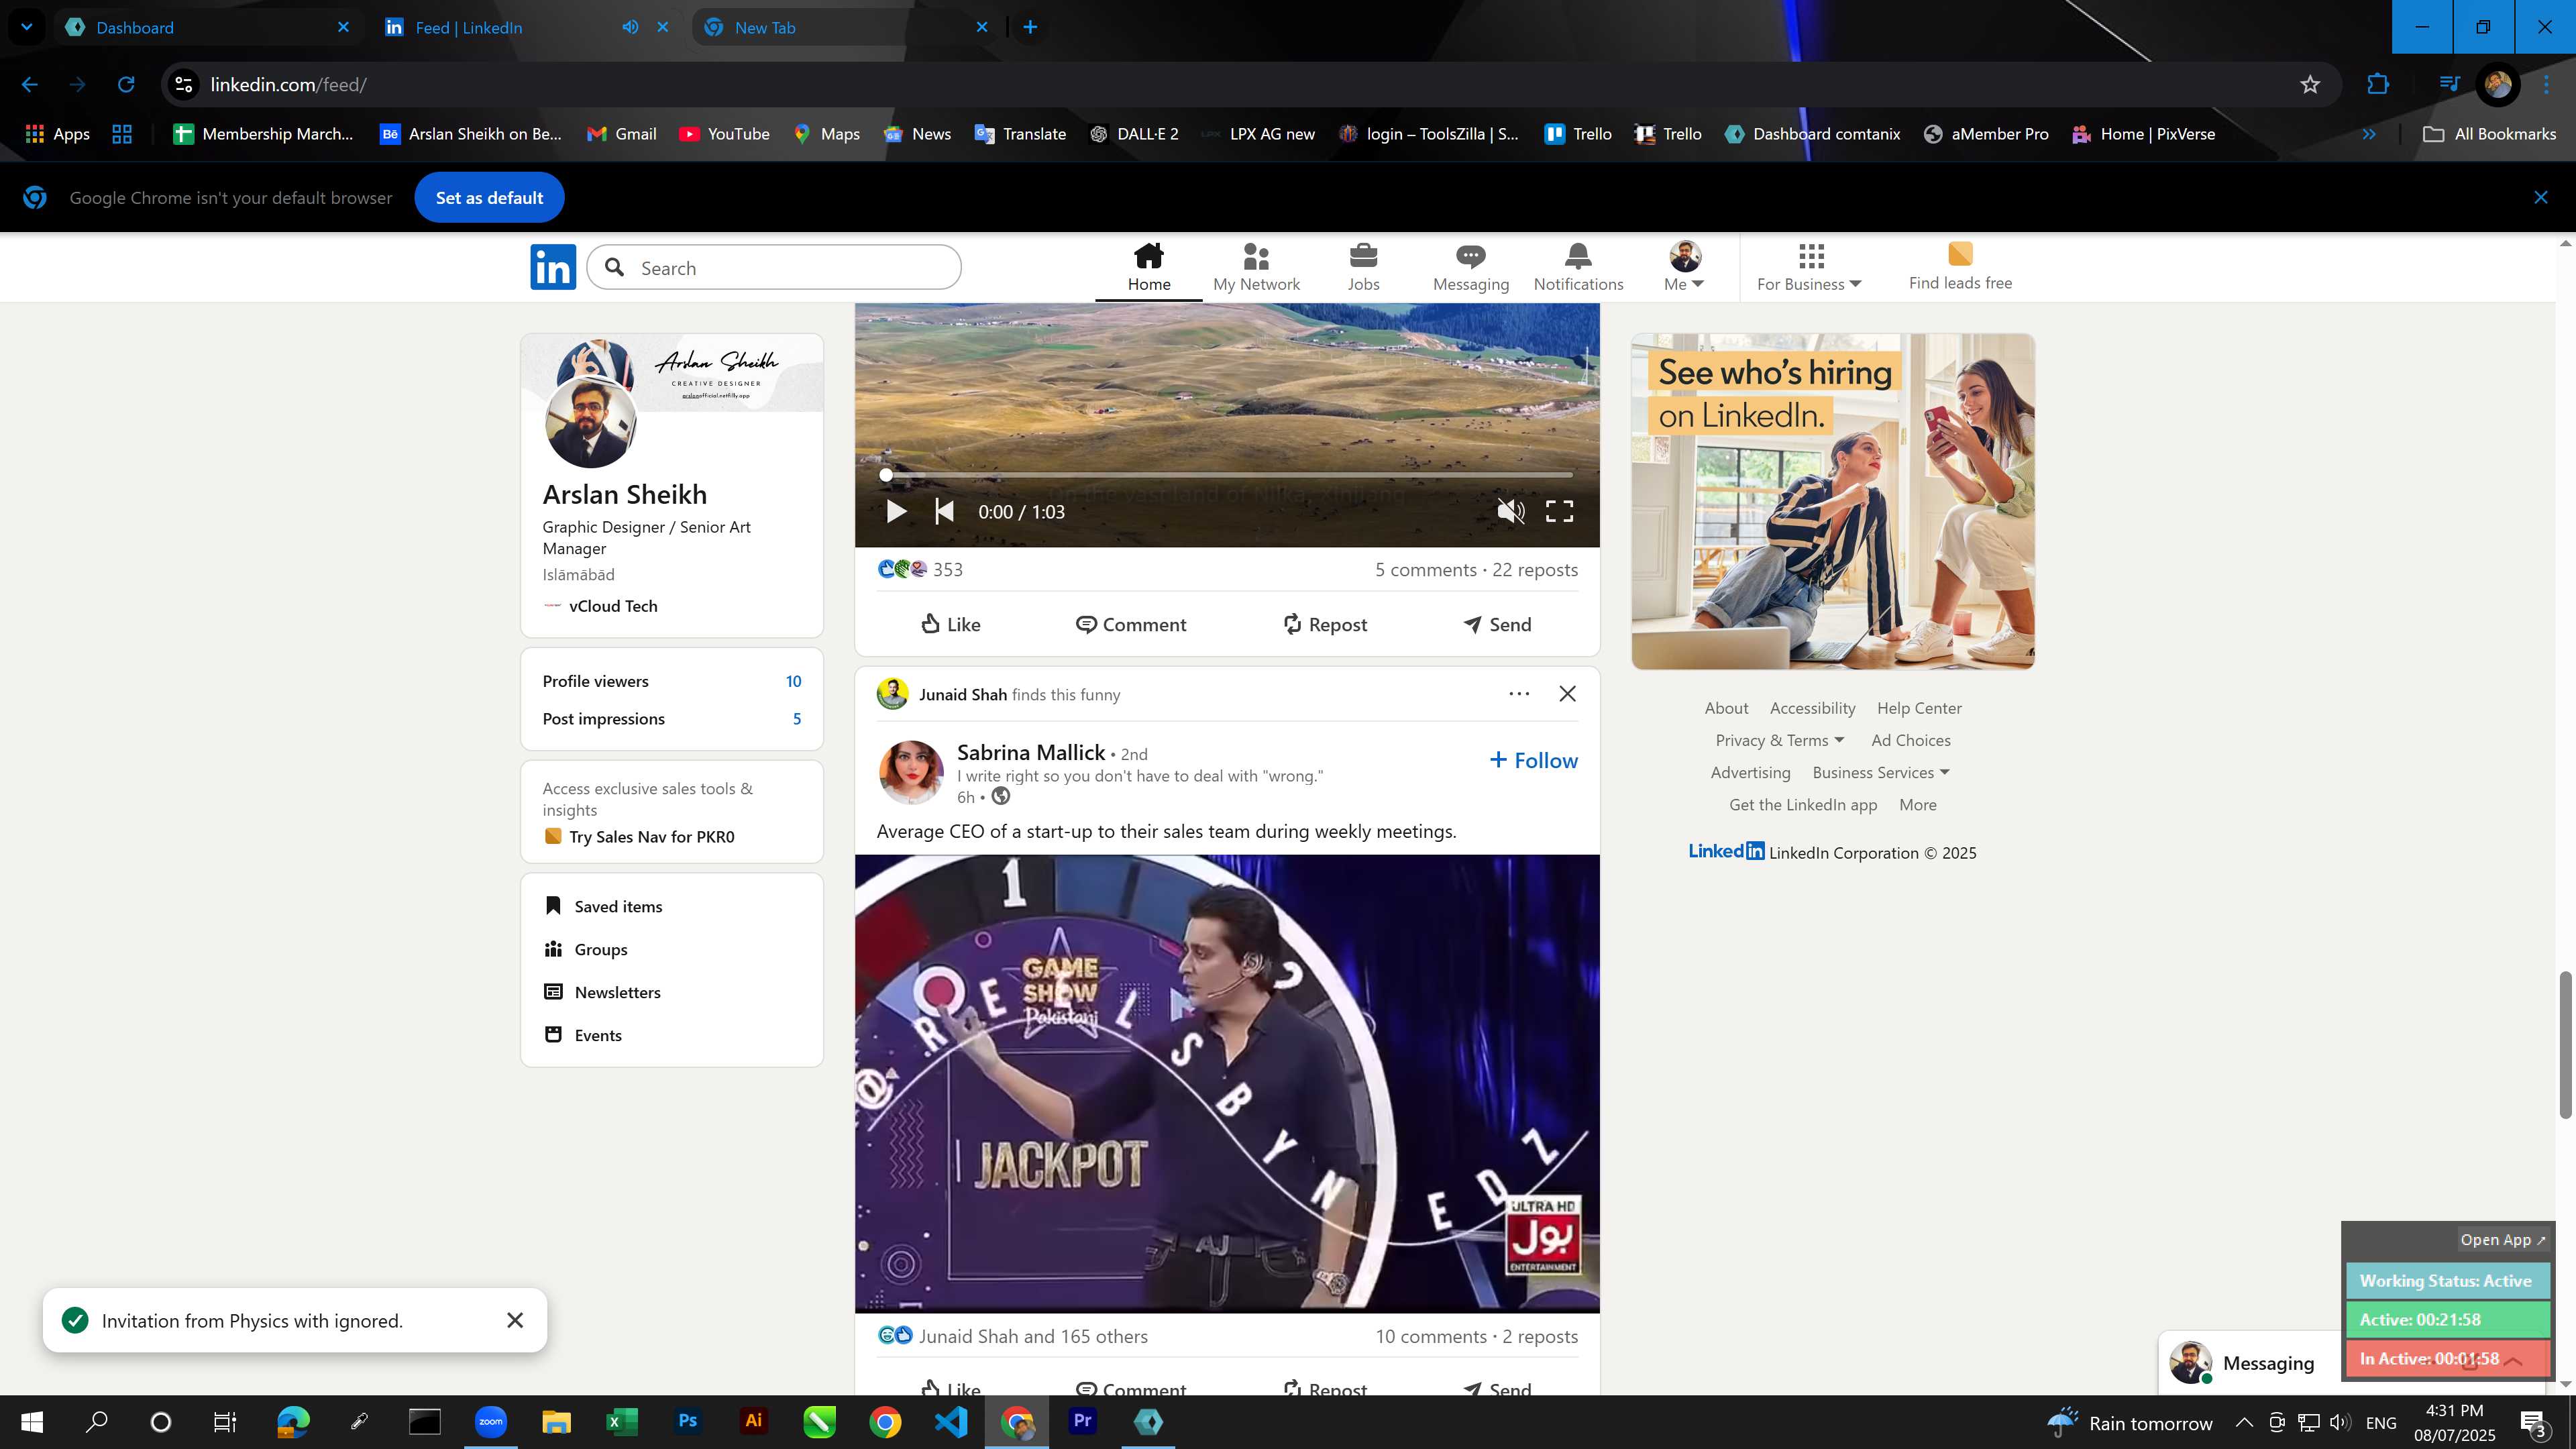
Task: Comment on the post with 353 reactions
Action: click(x=1130, y=624)
